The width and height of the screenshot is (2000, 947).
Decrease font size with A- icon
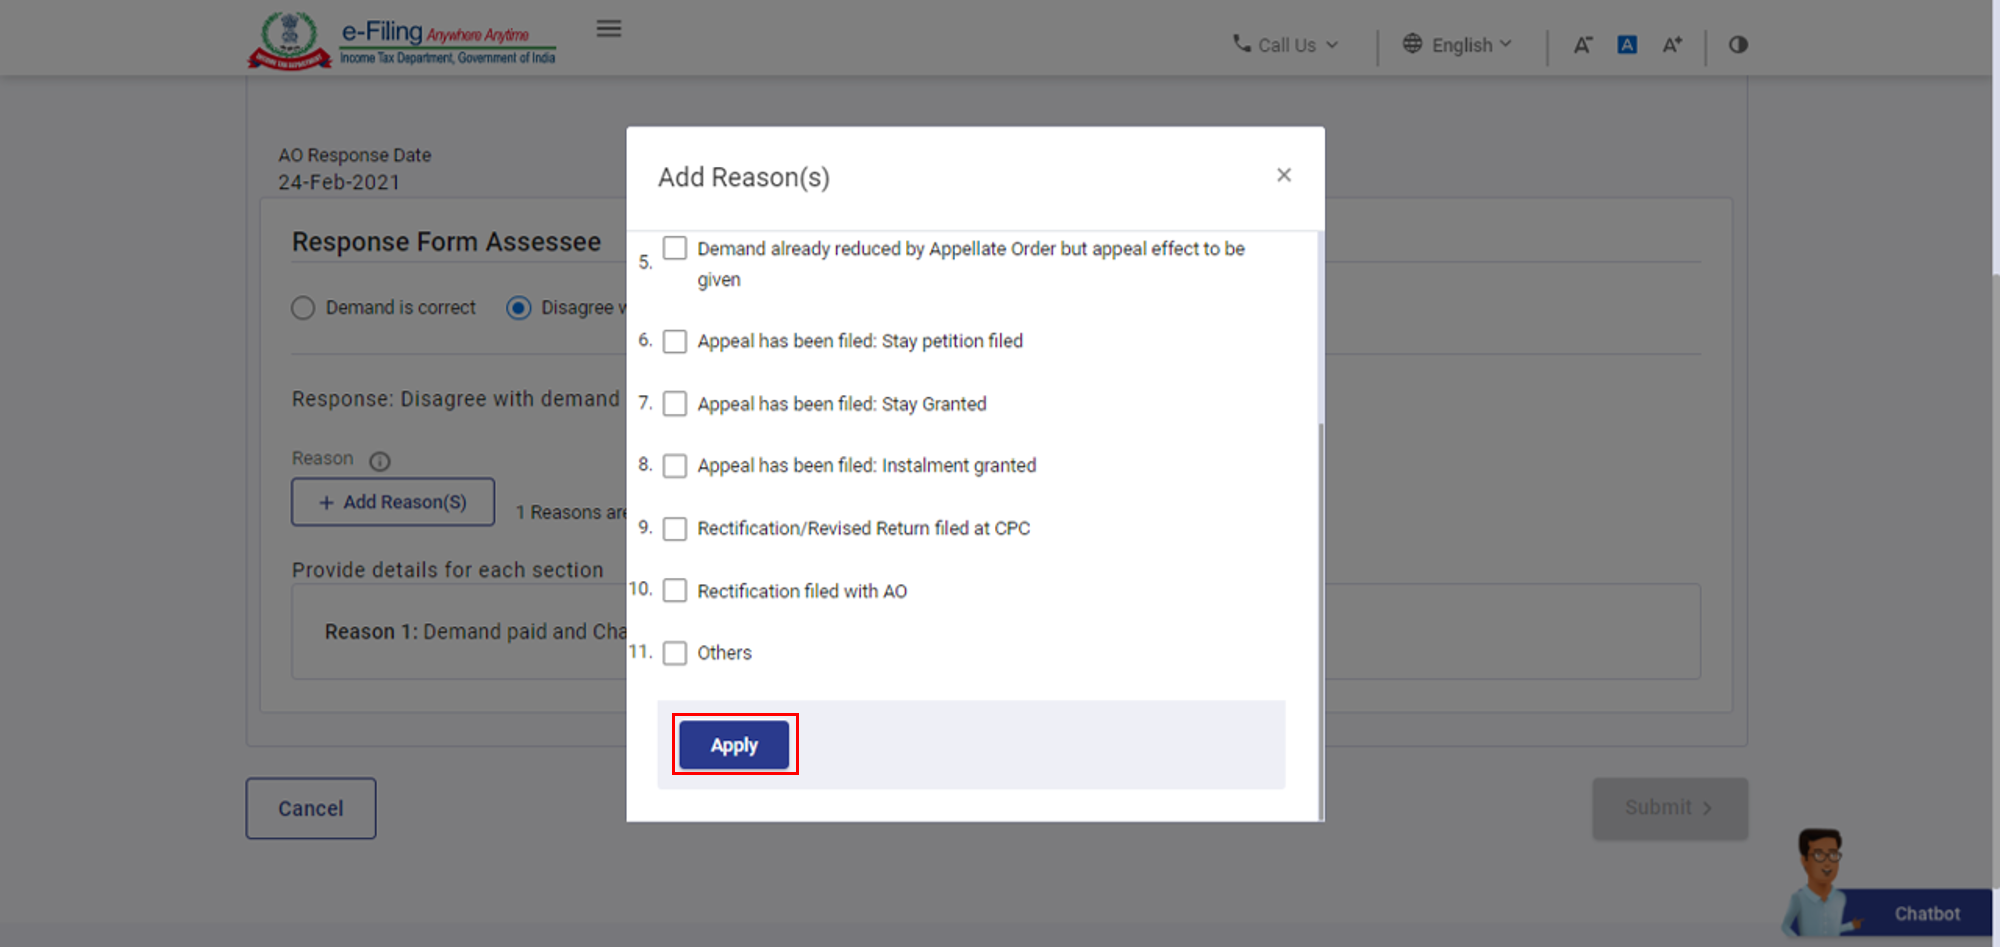(x=1582, y=45)
